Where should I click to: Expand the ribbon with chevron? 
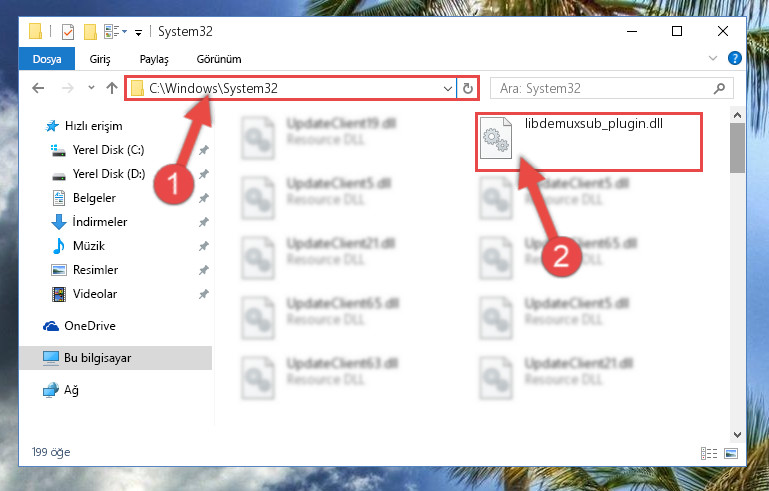tap(713, 58)
